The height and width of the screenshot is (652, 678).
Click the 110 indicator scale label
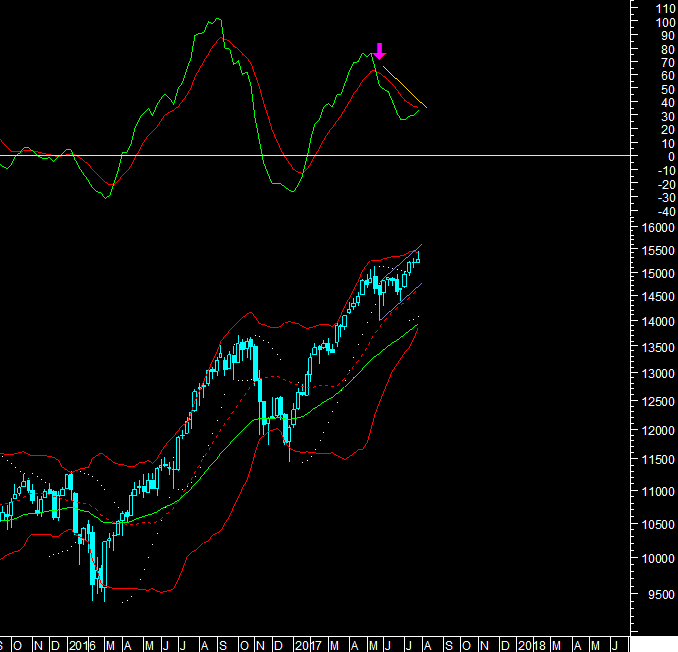tap(665, 9)
